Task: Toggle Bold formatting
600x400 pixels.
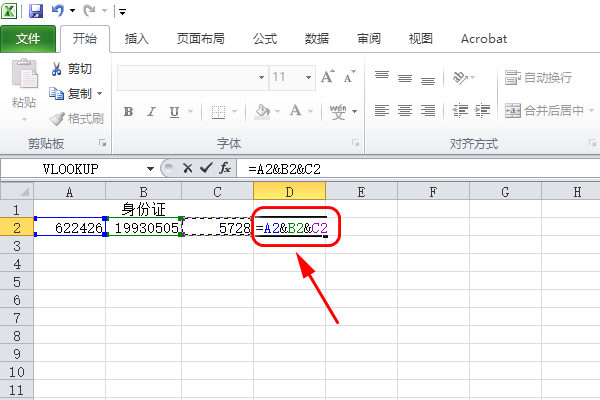Action: click(x=129, y=112)
